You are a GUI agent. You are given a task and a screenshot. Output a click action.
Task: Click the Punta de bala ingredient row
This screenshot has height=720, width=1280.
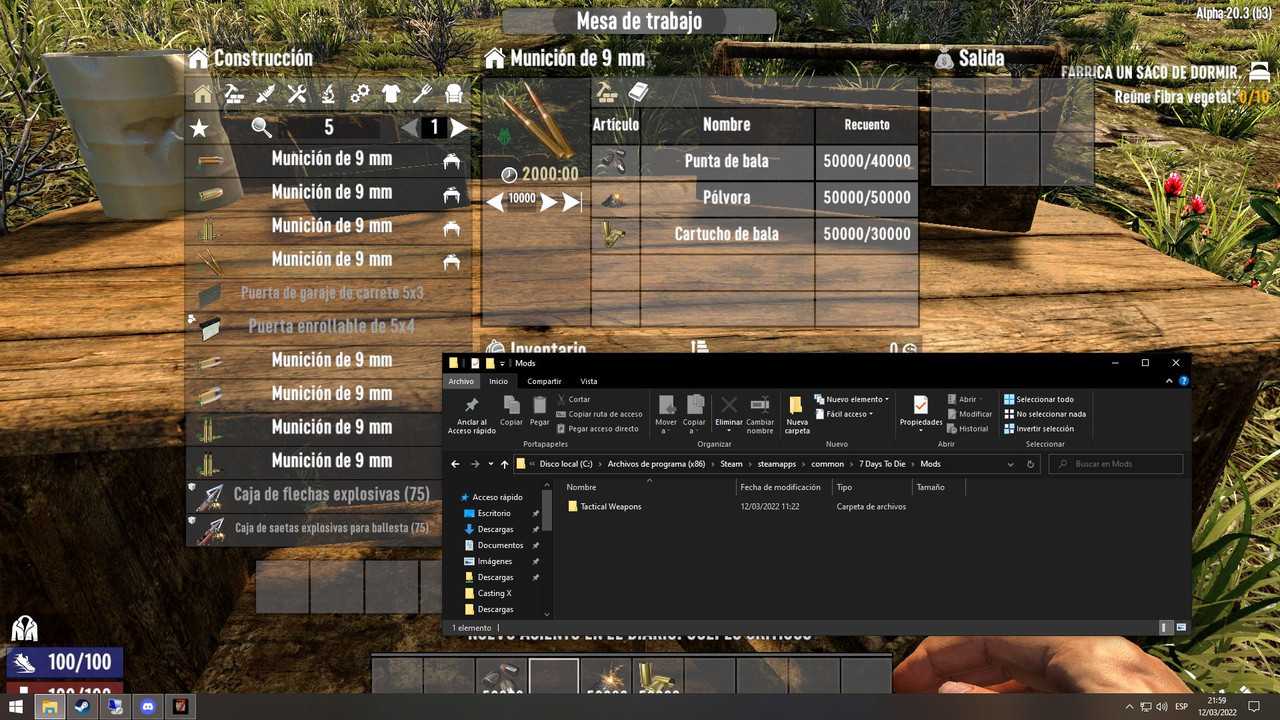point(754,161)
